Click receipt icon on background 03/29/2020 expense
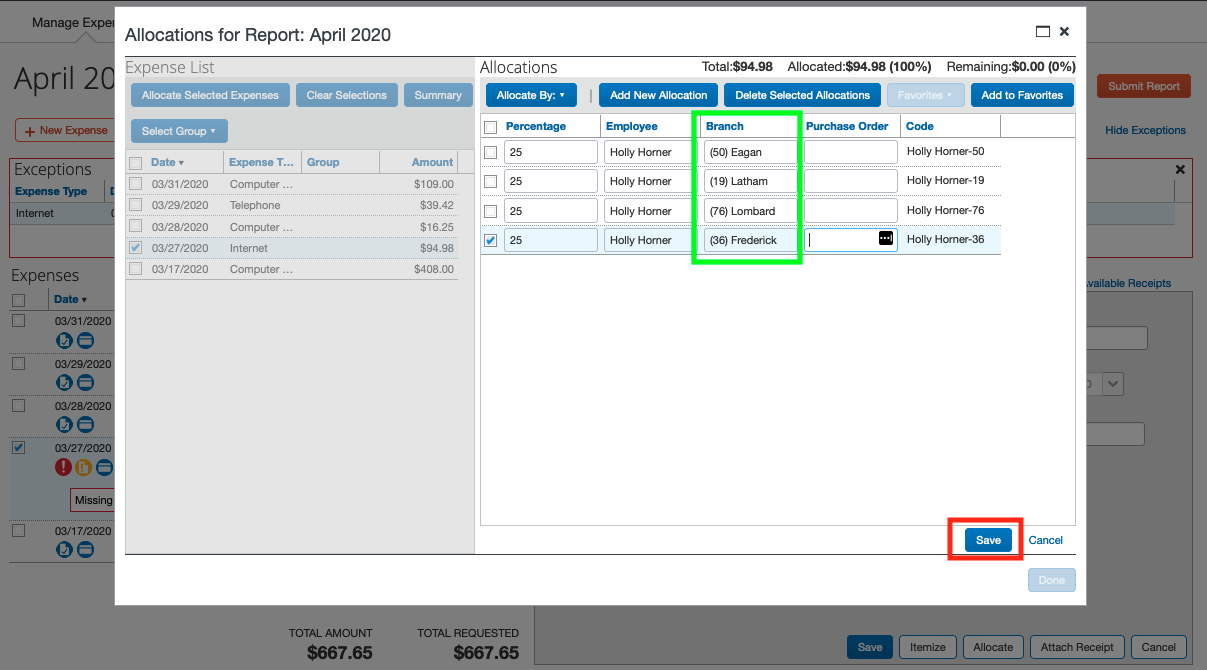 64,382
